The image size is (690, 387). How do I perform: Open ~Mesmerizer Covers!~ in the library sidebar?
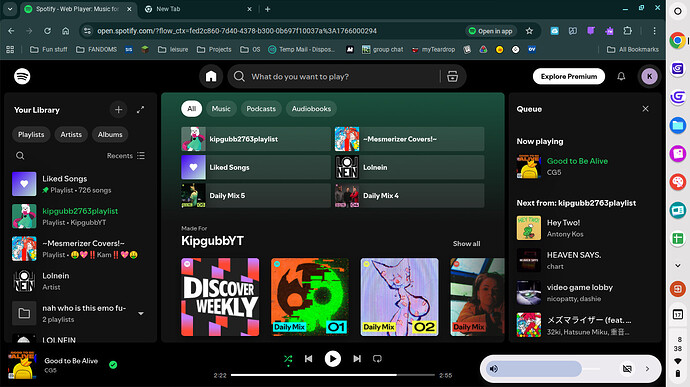(80, 249)
